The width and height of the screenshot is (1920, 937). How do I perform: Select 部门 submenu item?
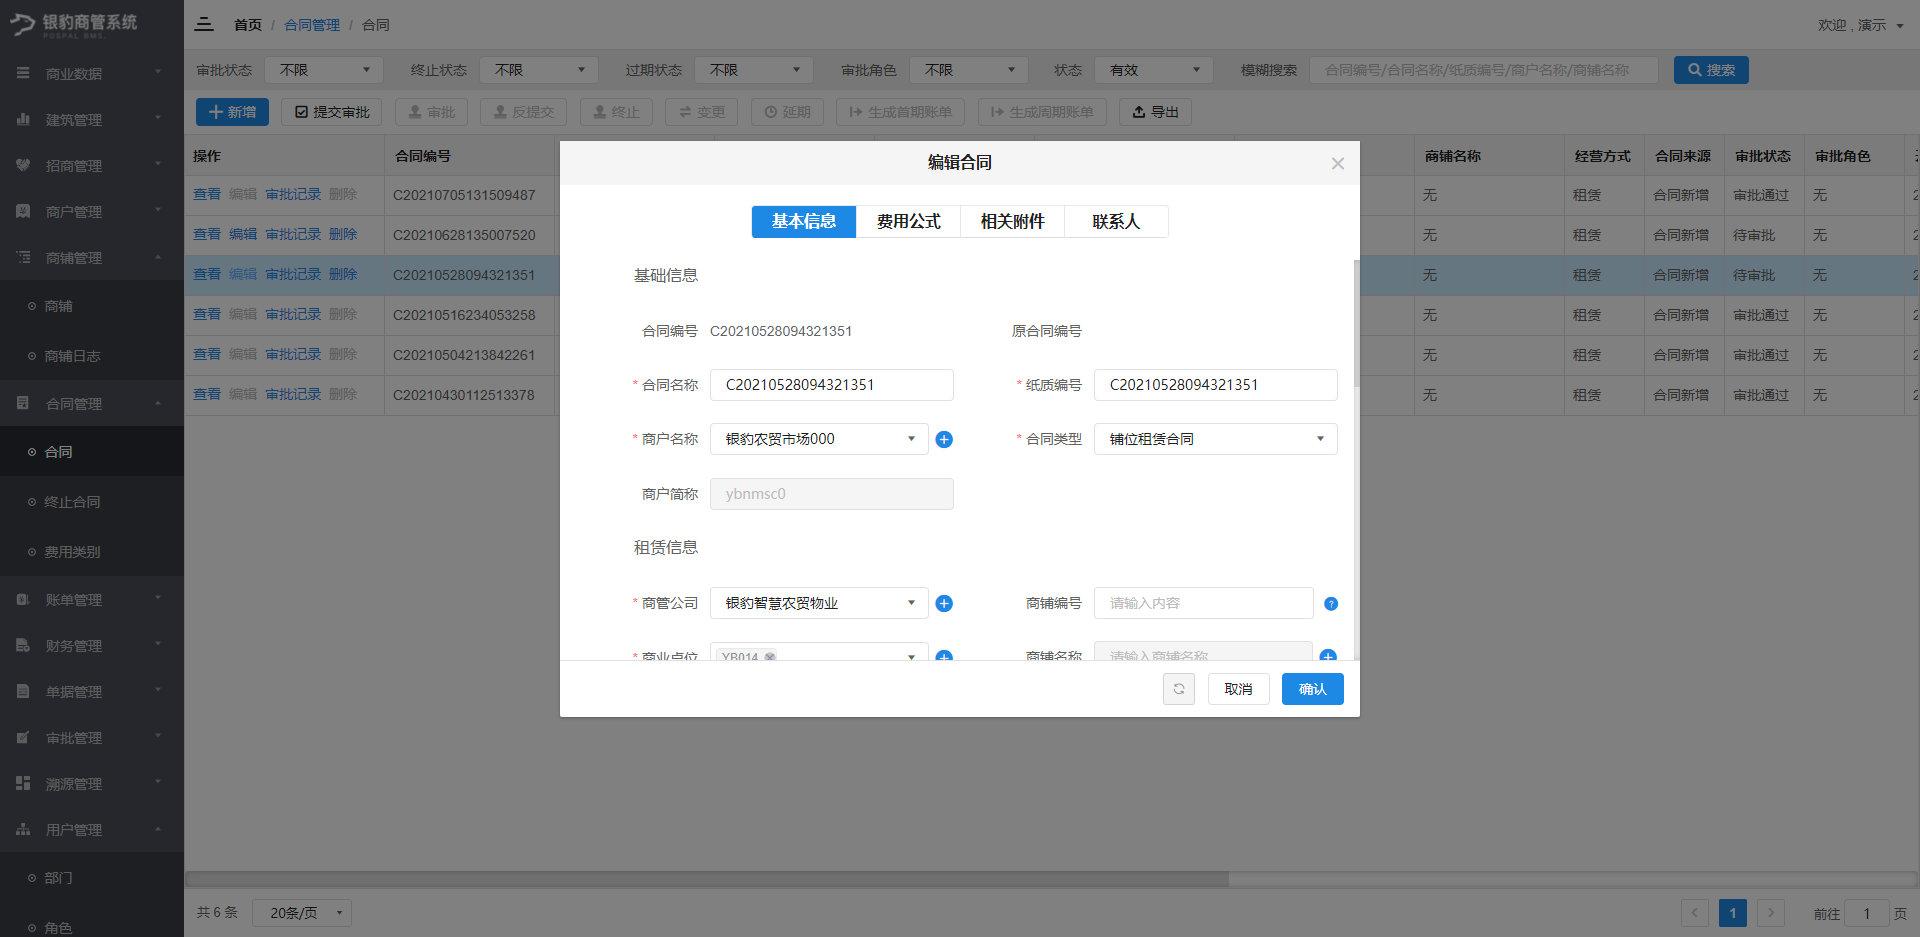(92, 878)
